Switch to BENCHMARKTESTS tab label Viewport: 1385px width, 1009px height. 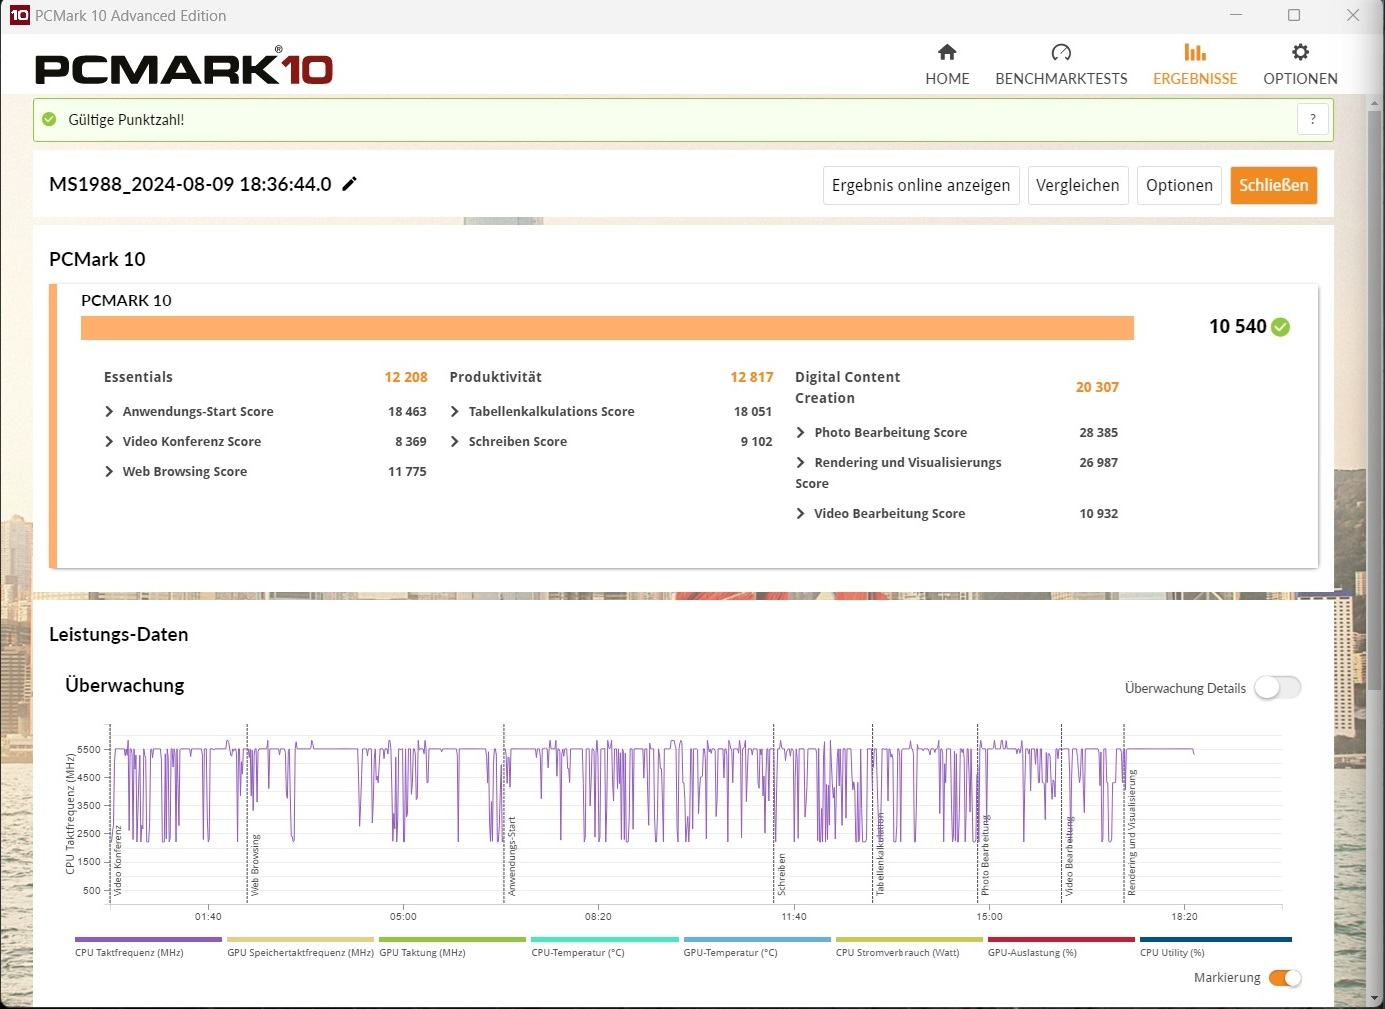coord(1061,78)
